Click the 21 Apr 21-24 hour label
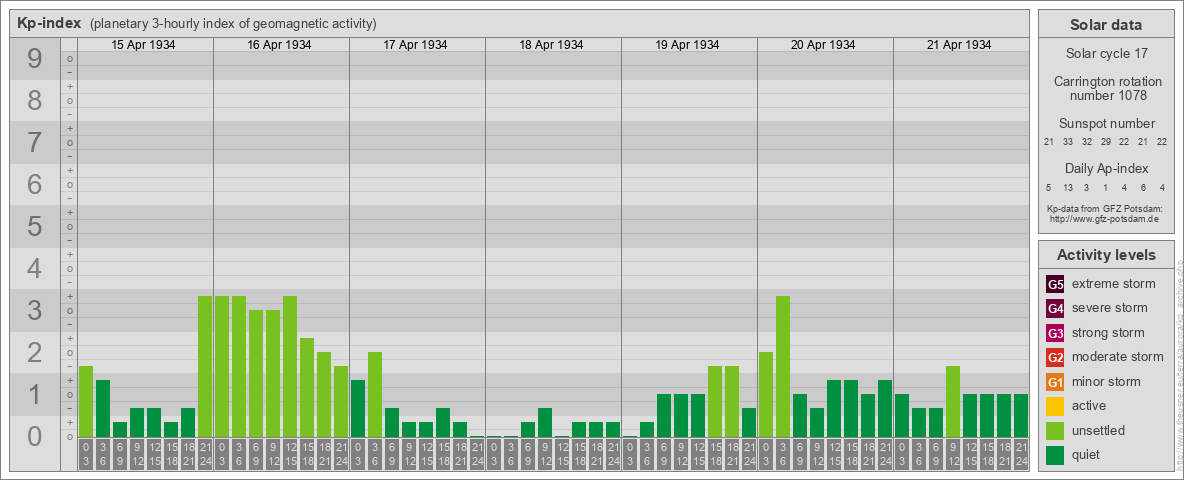Image resolution: width=1184 pixels, height=480 pixels. [1020, 455]
